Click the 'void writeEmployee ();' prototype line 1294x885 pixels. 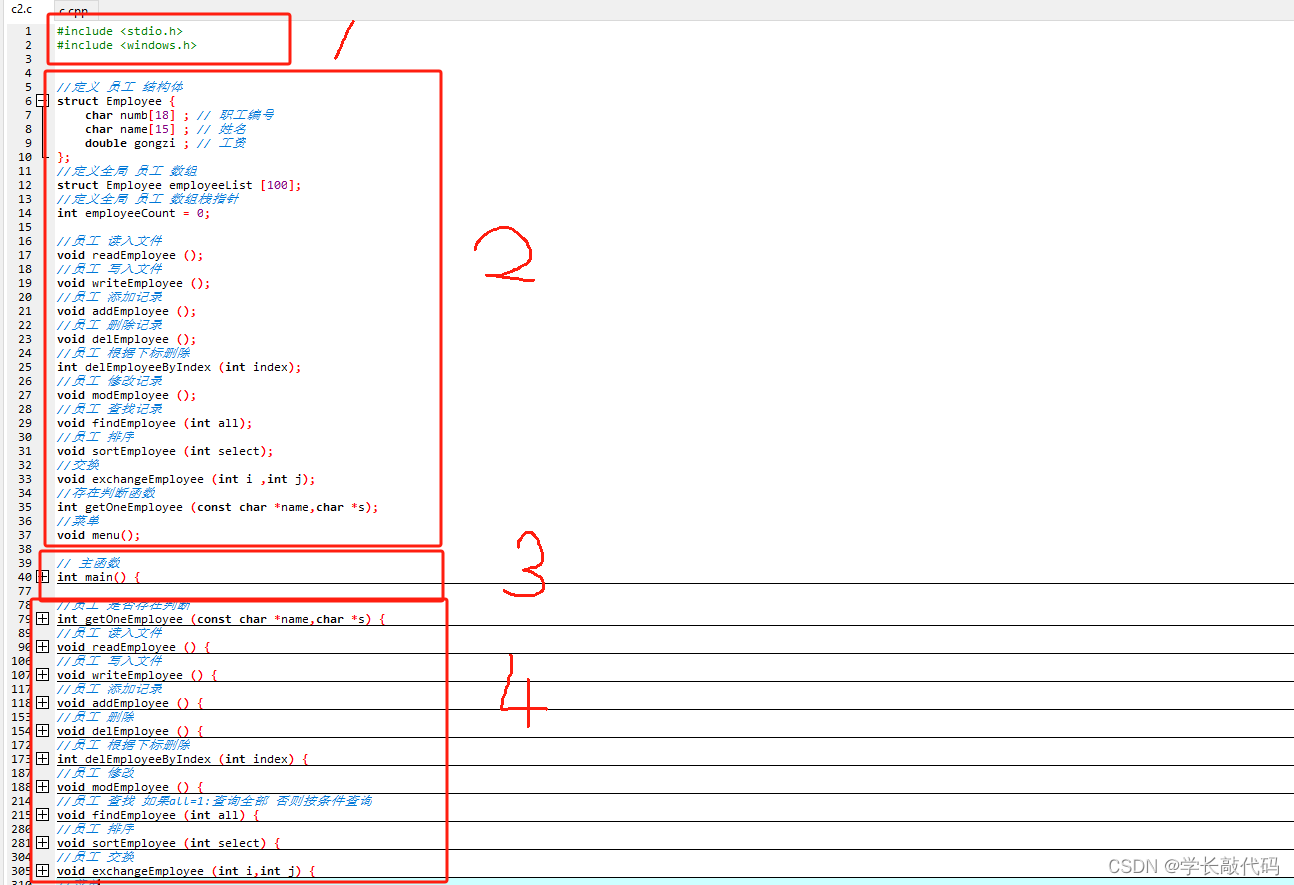(x=134, y=283)
